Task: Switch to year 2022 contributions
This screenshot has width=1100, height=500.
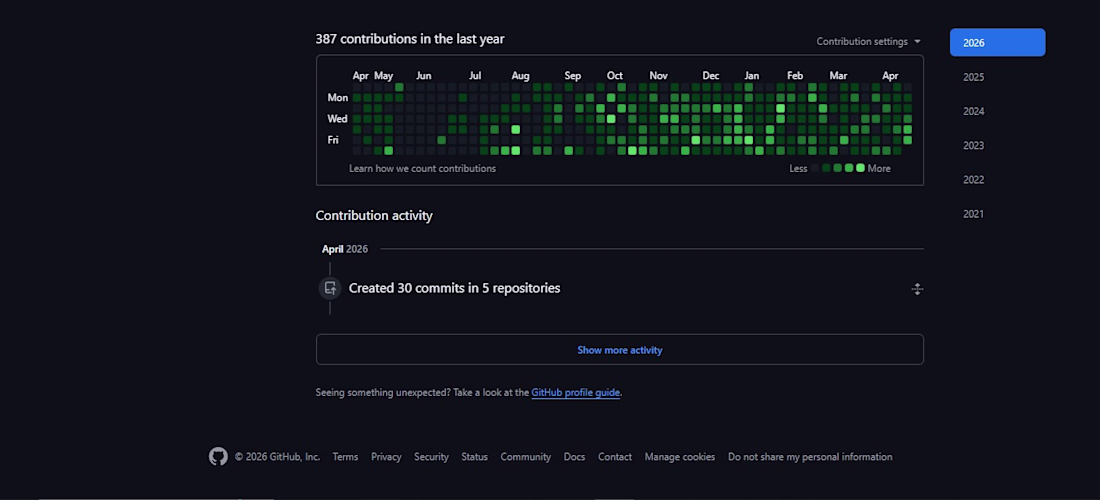Action: tap(973, 180)
